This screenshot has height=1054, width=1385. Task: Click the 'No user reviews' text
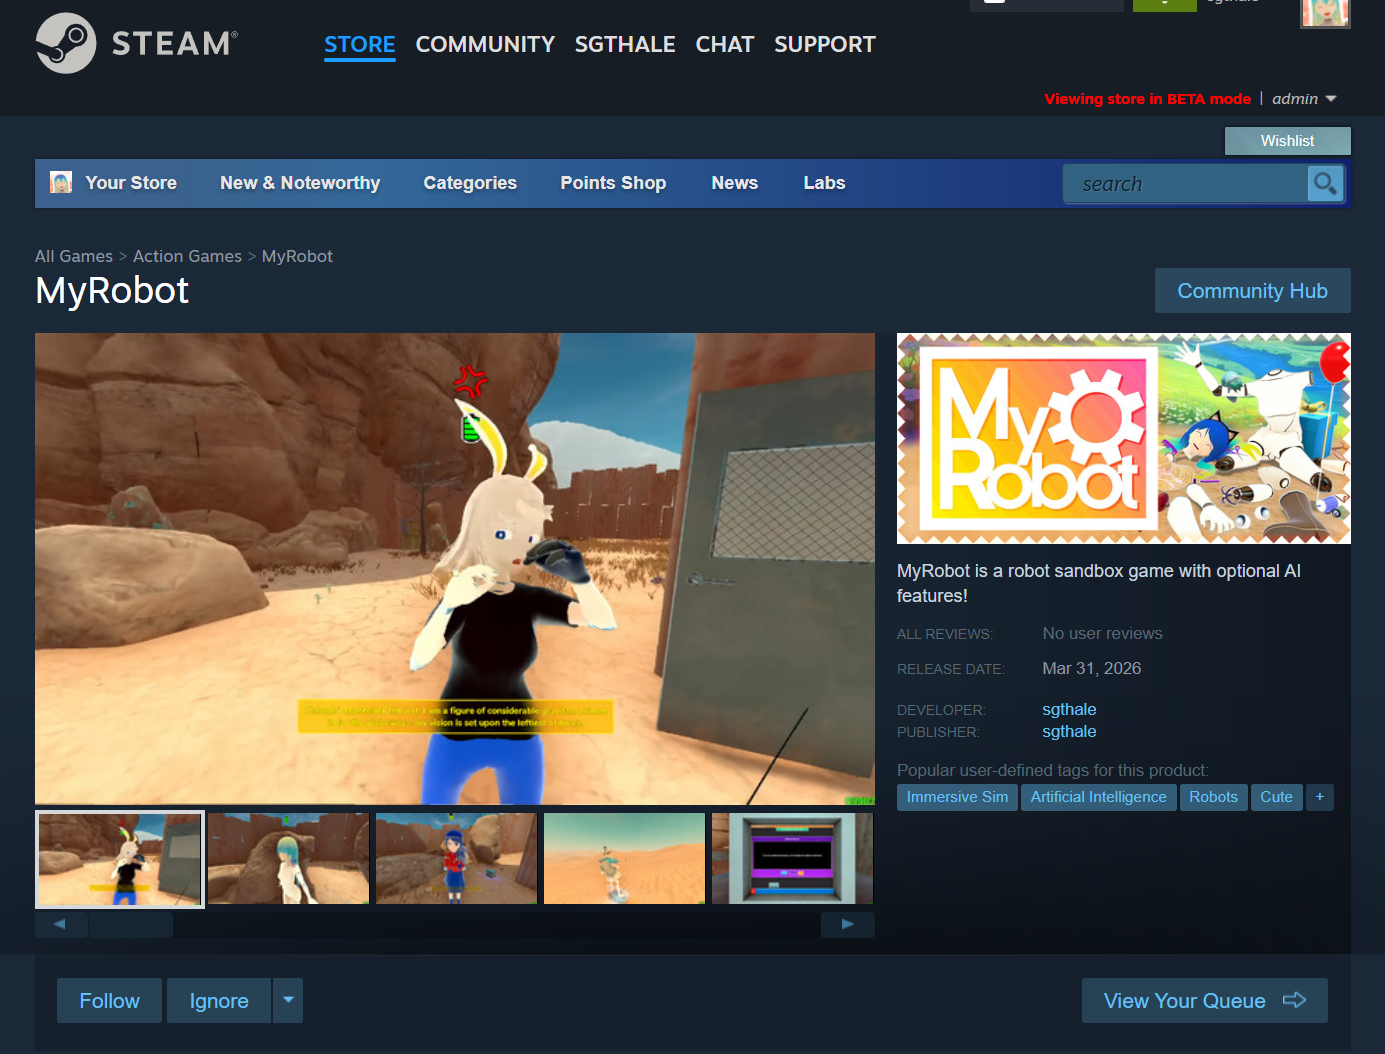coord(1102,634)
